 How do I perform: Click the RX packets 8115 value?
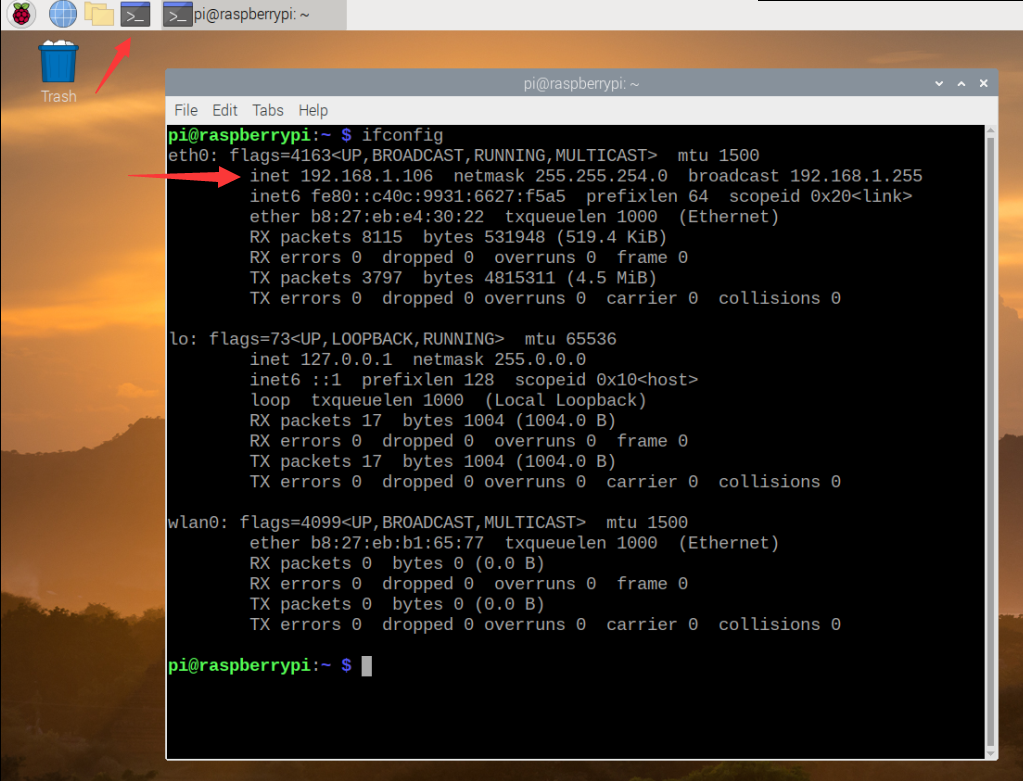382,237
